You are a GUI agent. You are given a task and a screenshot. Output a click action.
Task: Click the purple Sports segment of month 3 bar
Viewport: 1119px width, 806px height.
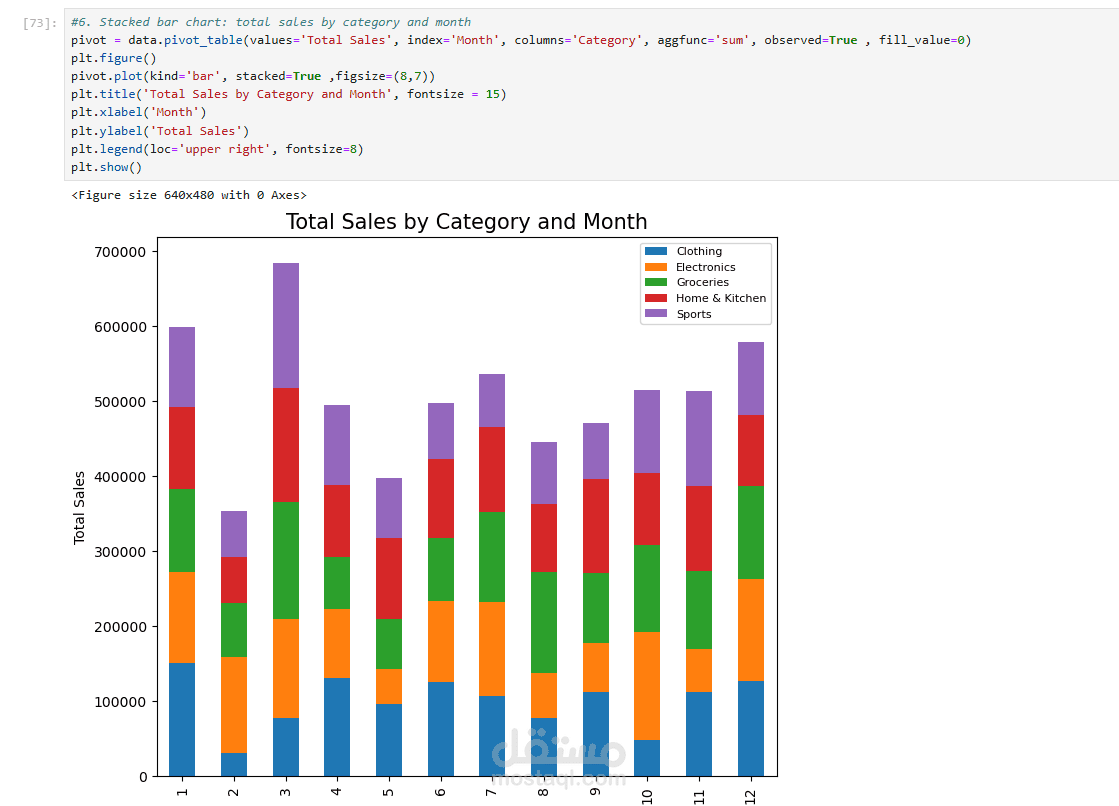(285, 325)
